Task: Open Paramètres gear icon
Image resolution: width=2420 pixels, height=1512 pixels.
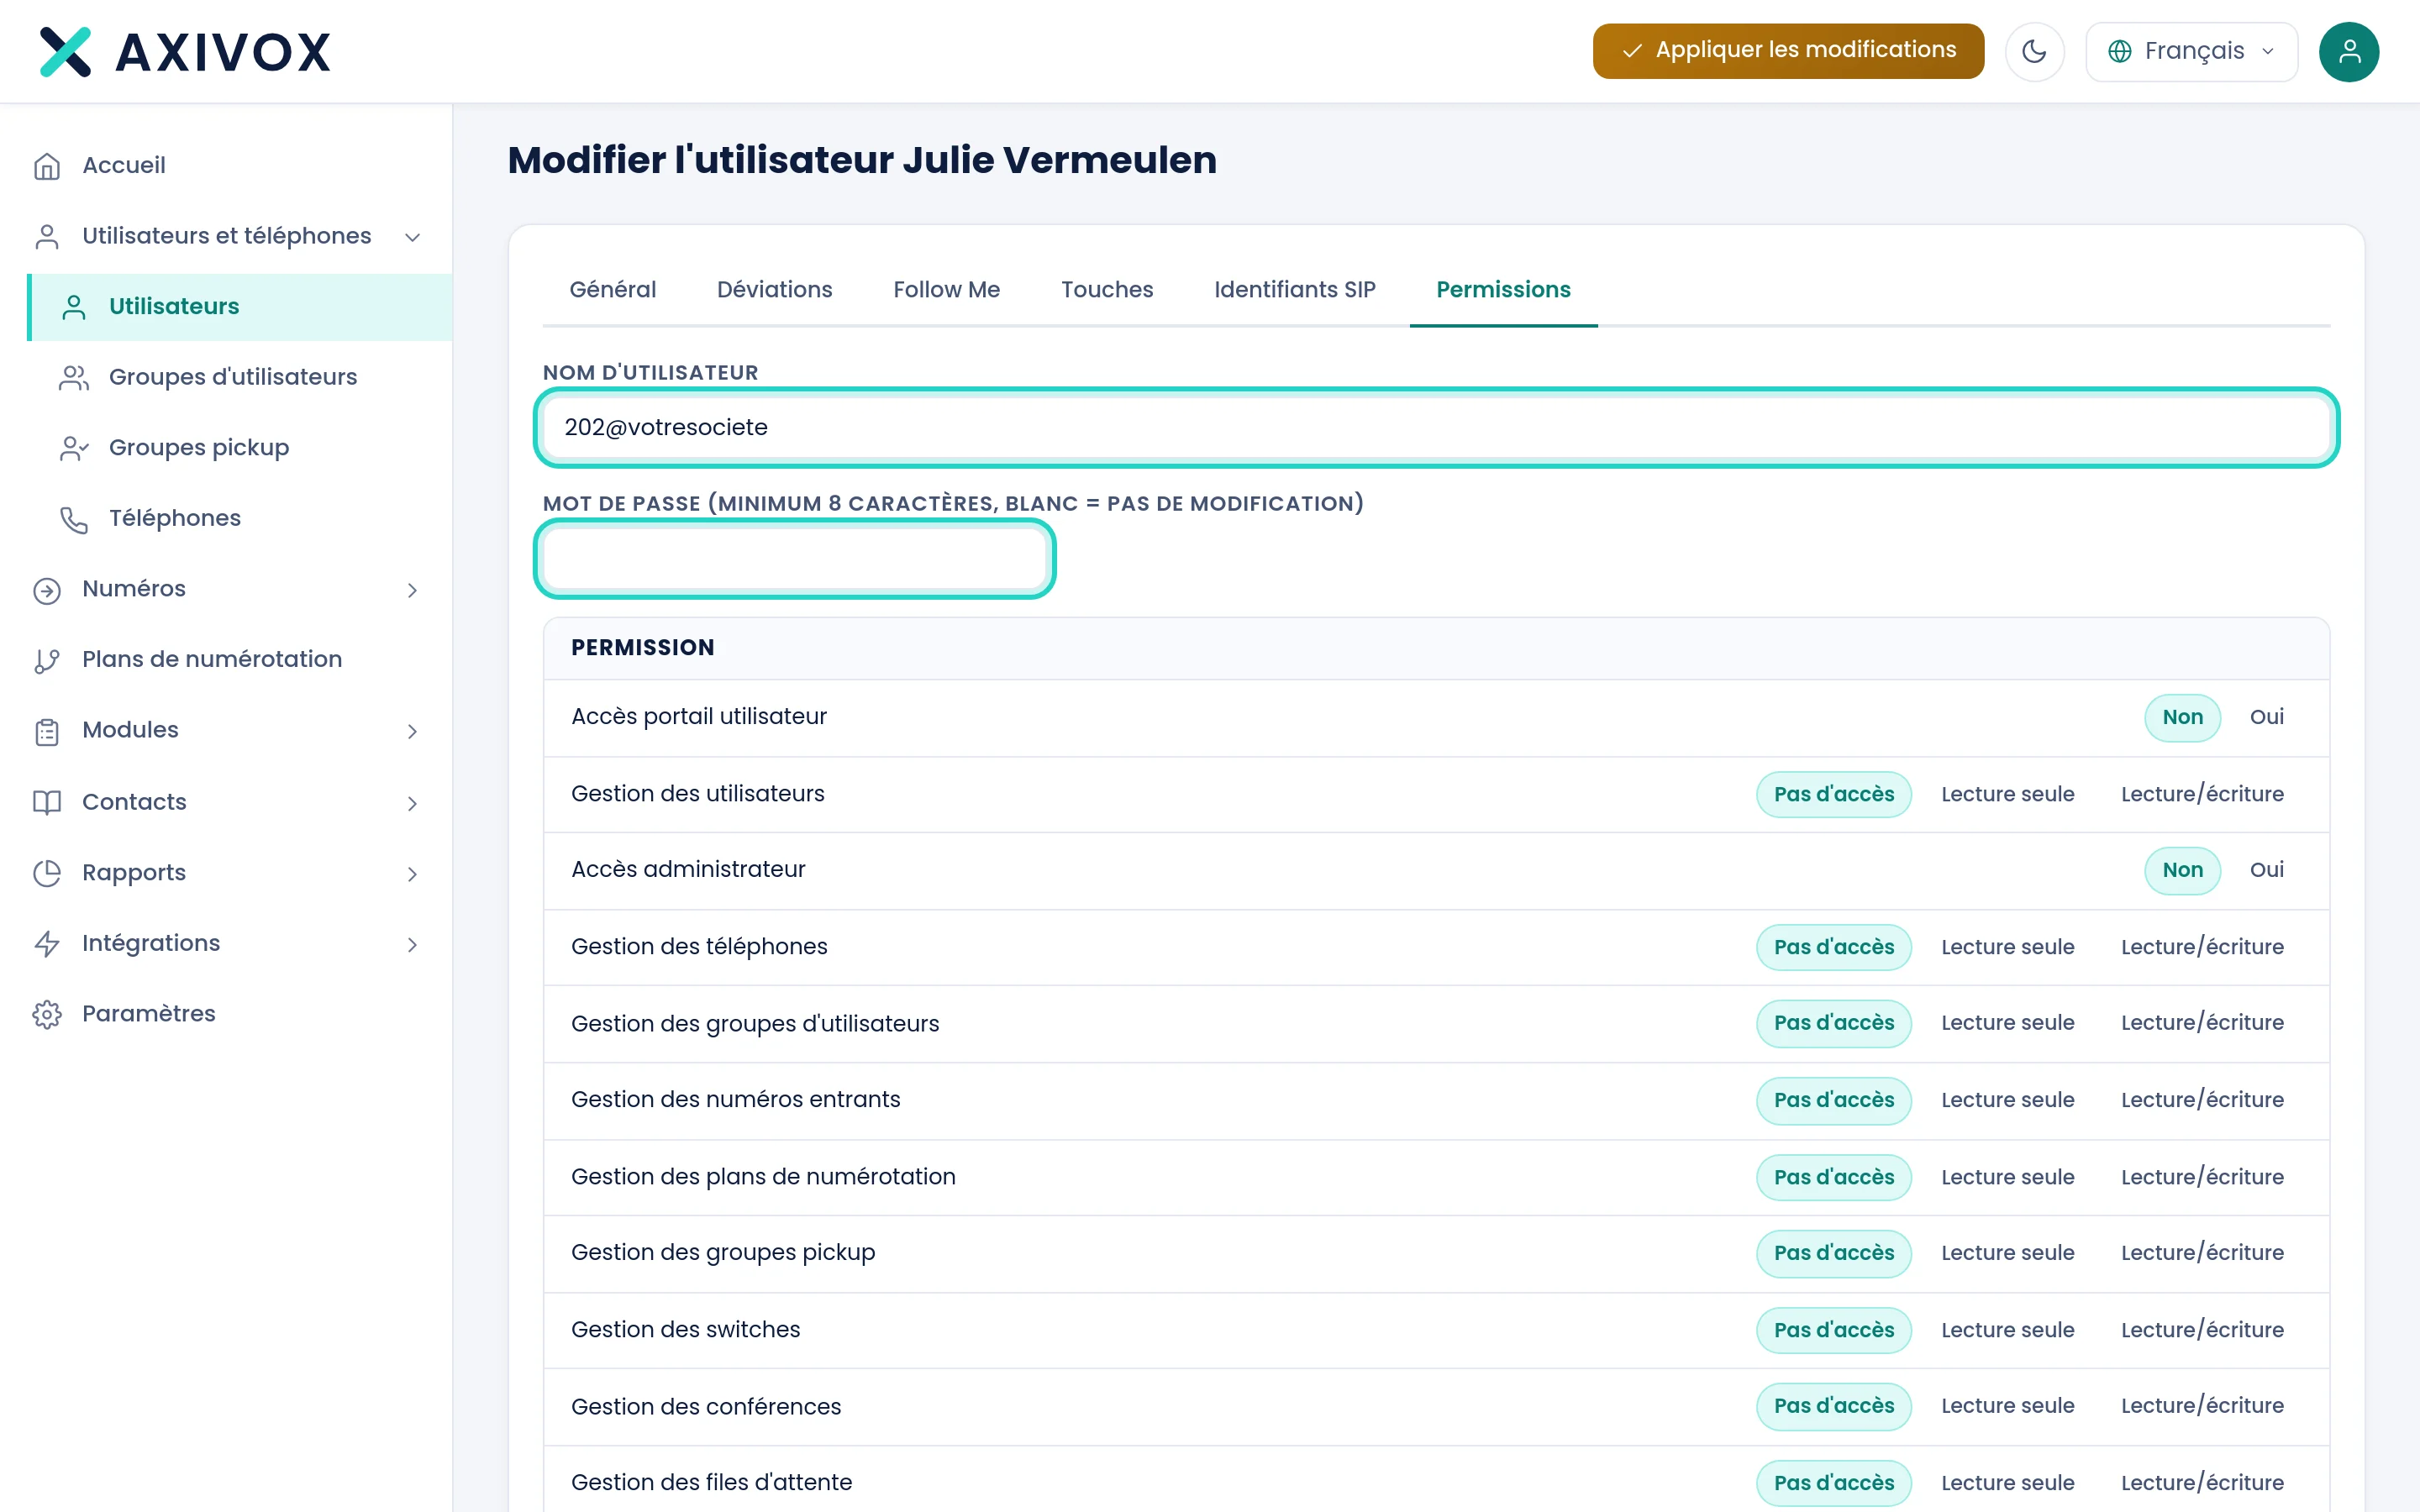Action: click(47, 1014)
